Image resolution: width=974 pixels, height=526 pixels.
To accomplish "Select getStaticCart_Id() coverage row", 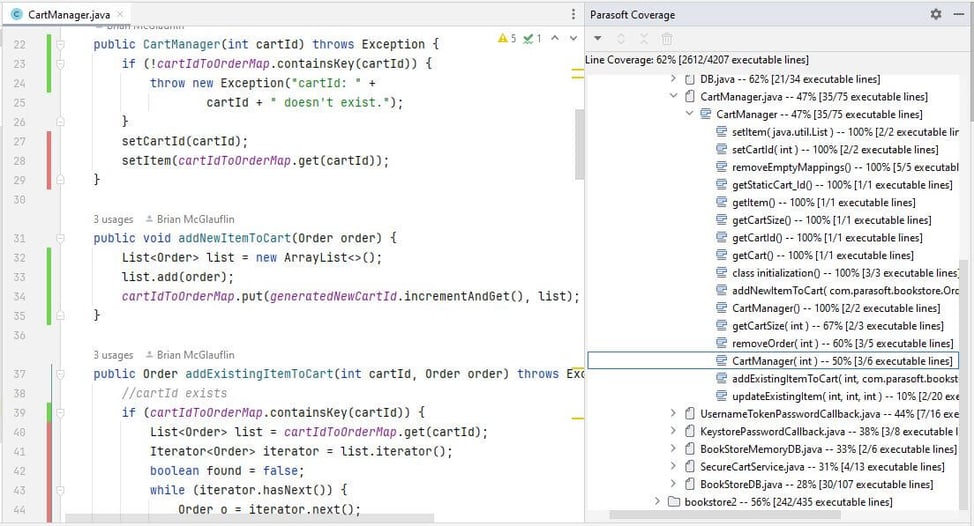I will coord(834,184).
